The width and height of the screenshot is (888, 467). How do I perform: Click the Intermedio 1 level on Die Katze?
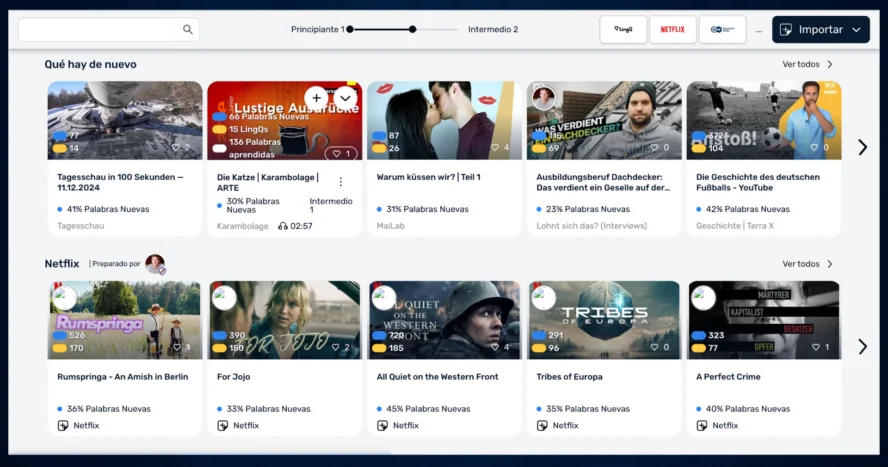coord(331,205)
